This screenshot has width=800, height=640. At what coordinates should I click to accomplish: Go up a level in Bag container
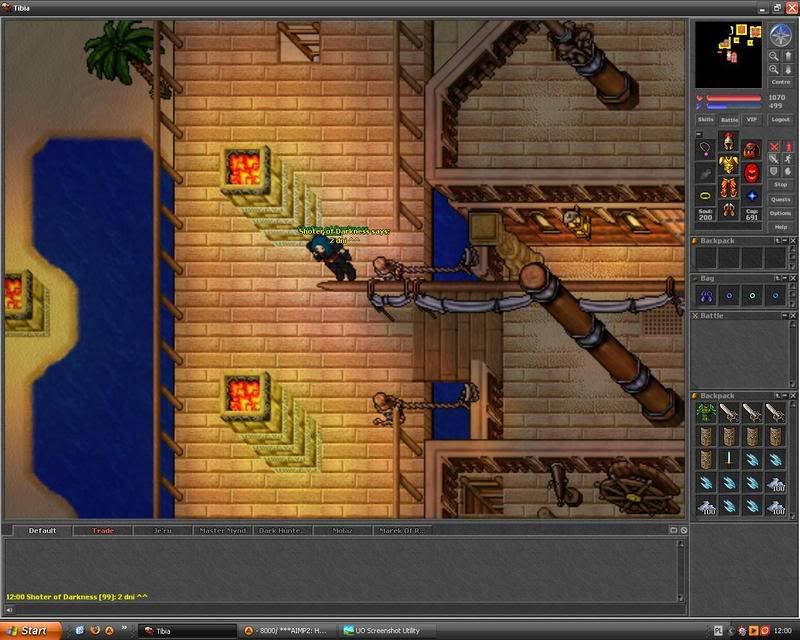(x=778, y=278)
